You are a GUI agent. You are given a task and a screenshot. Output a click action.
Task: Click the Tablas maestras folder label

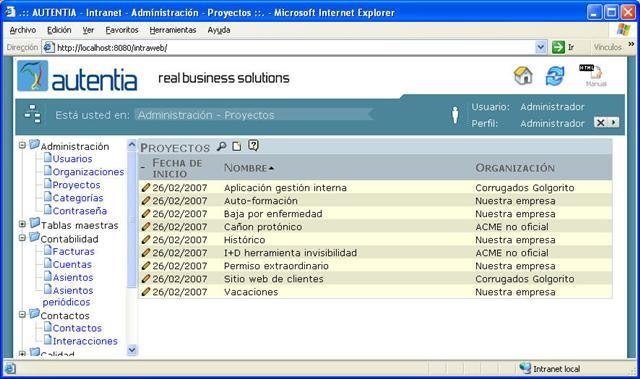point(80,225)
